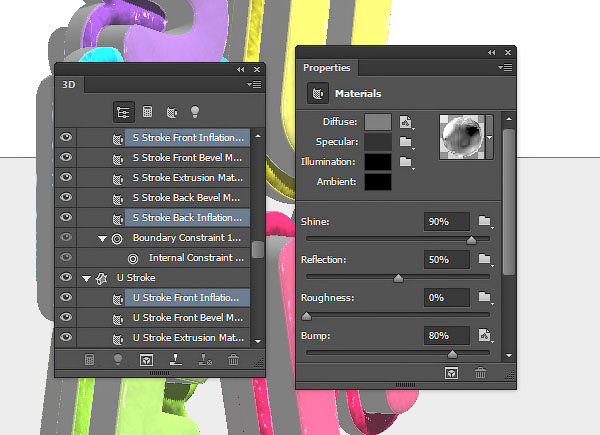This screenshot has height=435, width=600.
Task: Click the Shine value field
Action: (447, 222)
